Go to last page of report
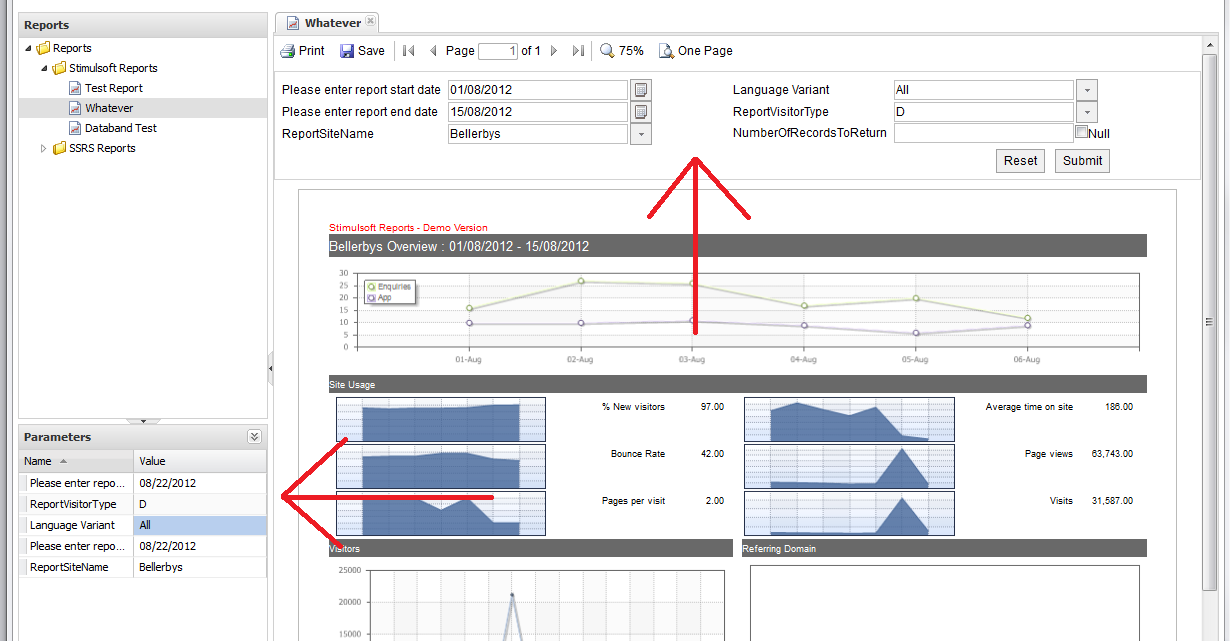This screenshot has height=641, width=1230. point(578,51)
